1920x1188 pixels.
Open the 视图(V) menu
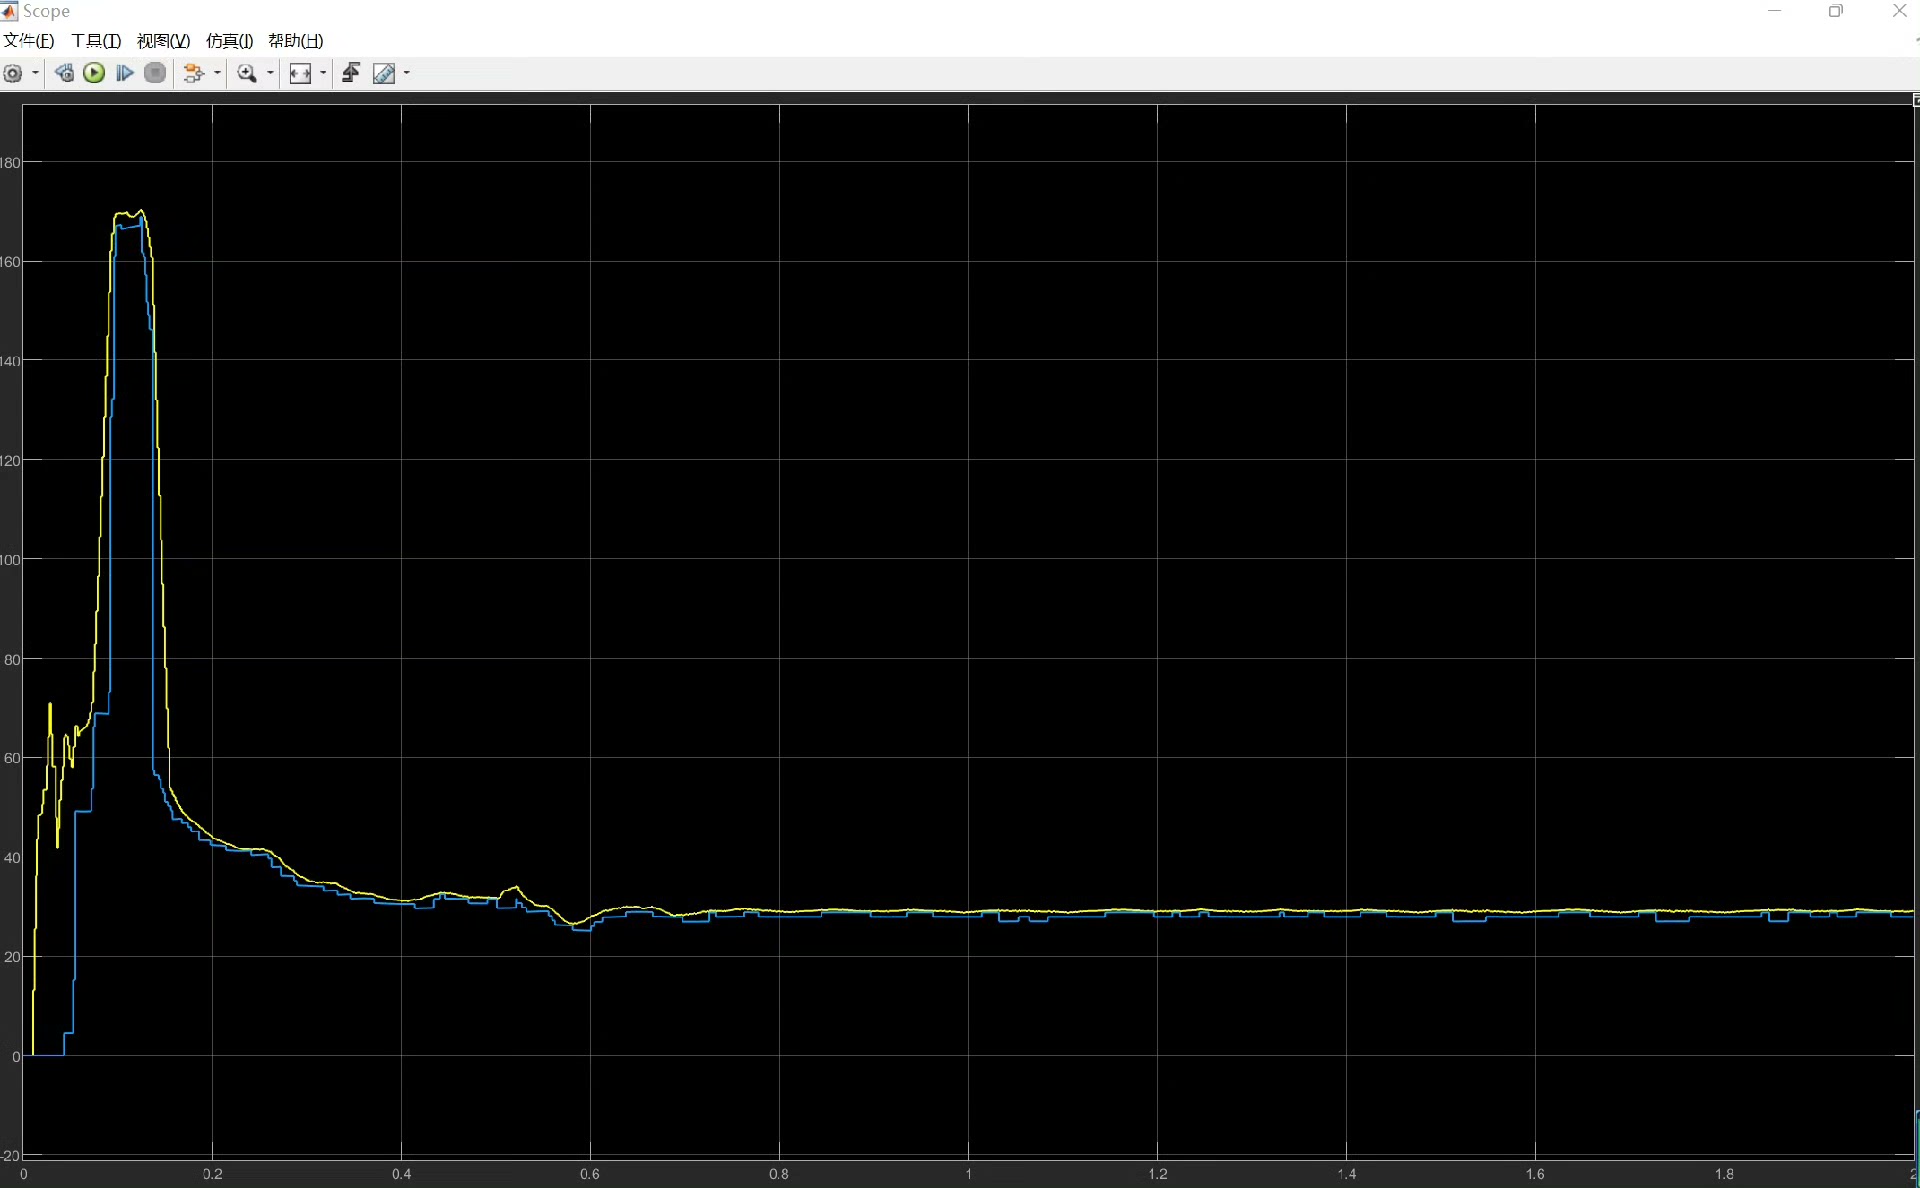[163, 41]
